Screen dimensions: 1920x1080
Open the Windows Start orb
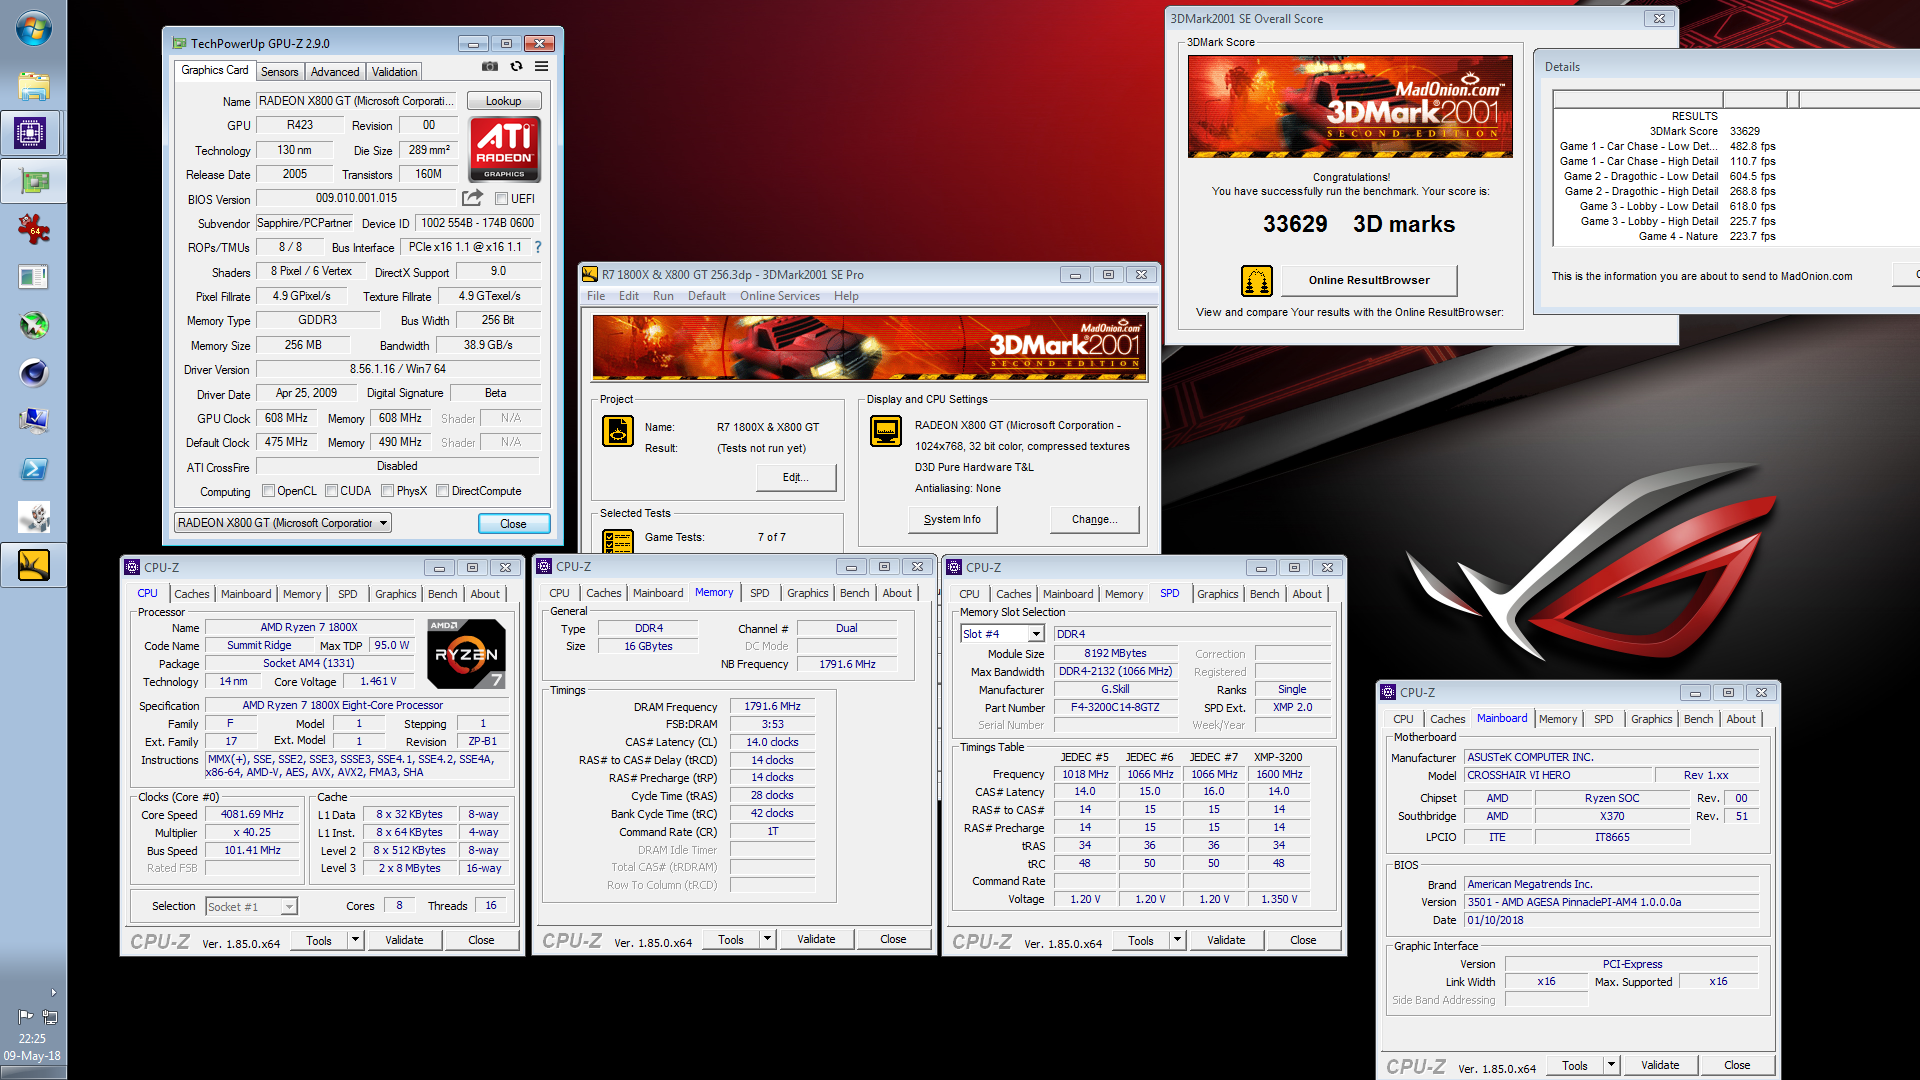33,28
